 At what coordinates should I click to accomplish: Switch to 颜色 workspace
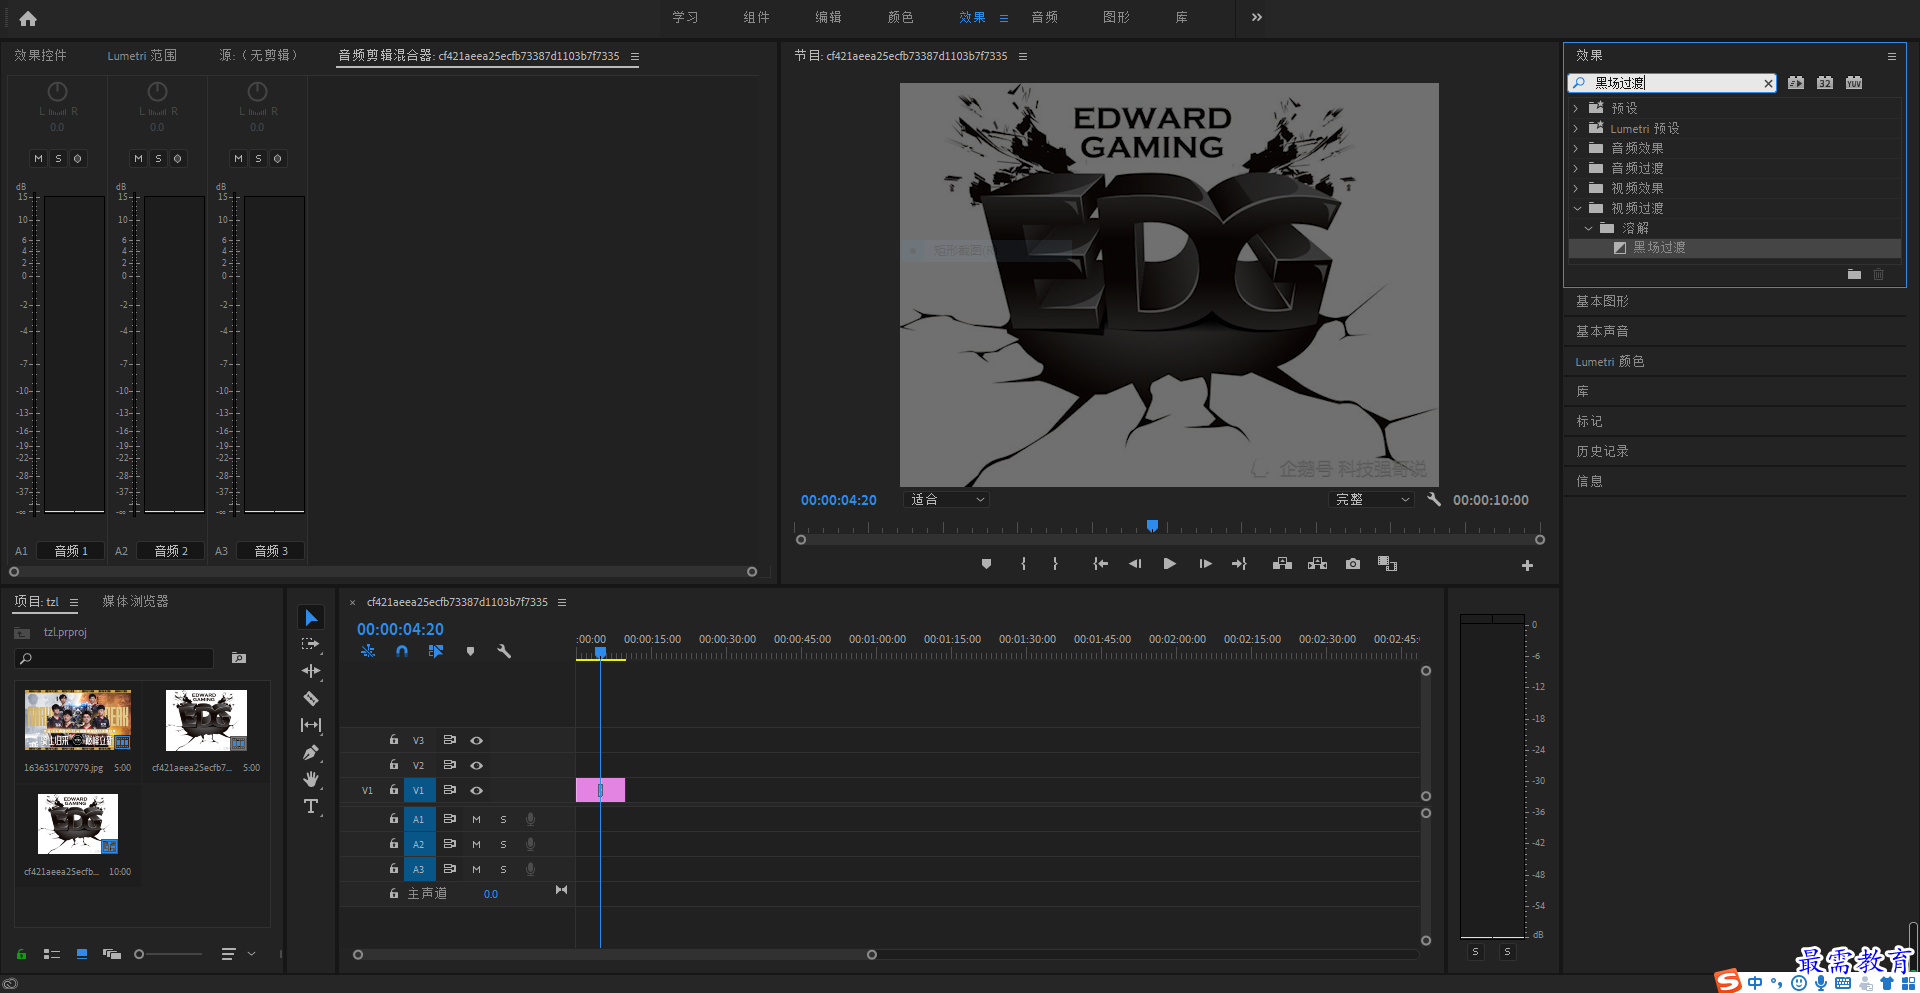[x=901, y=17]
